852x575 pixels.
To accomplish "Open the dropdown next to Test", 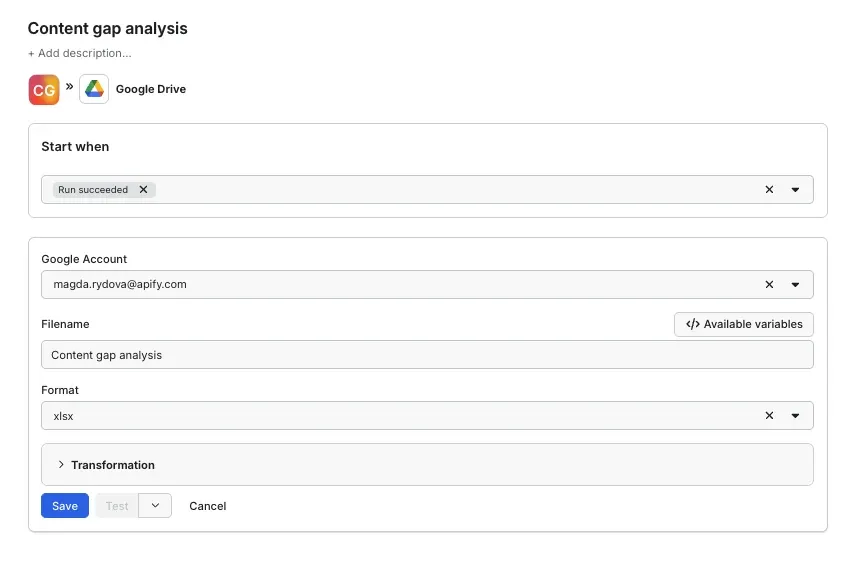I will tap(155, 506).
